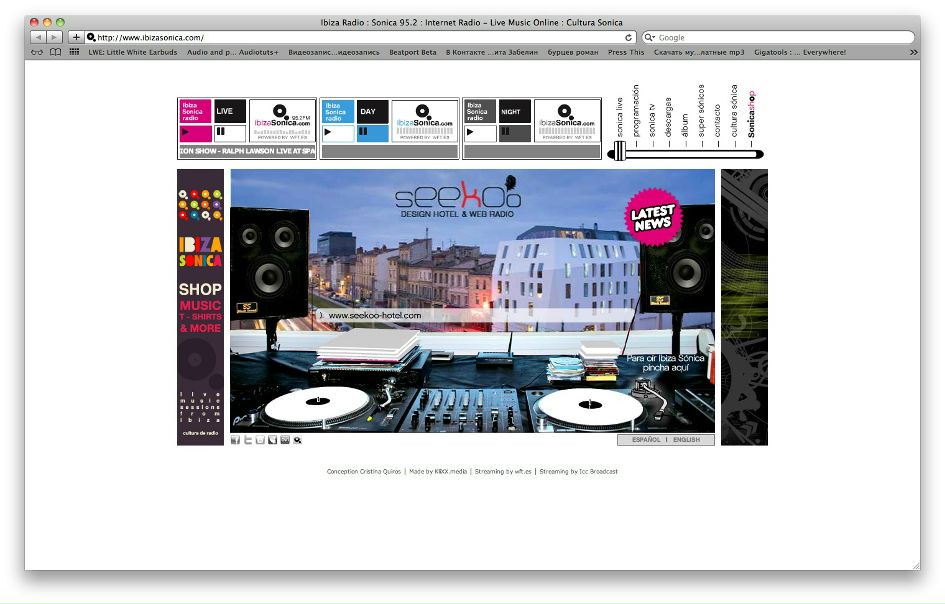Open the Google search magnifier dropdown
The width and height of the screenshot is (945, 604).
(x=650, y=37)
